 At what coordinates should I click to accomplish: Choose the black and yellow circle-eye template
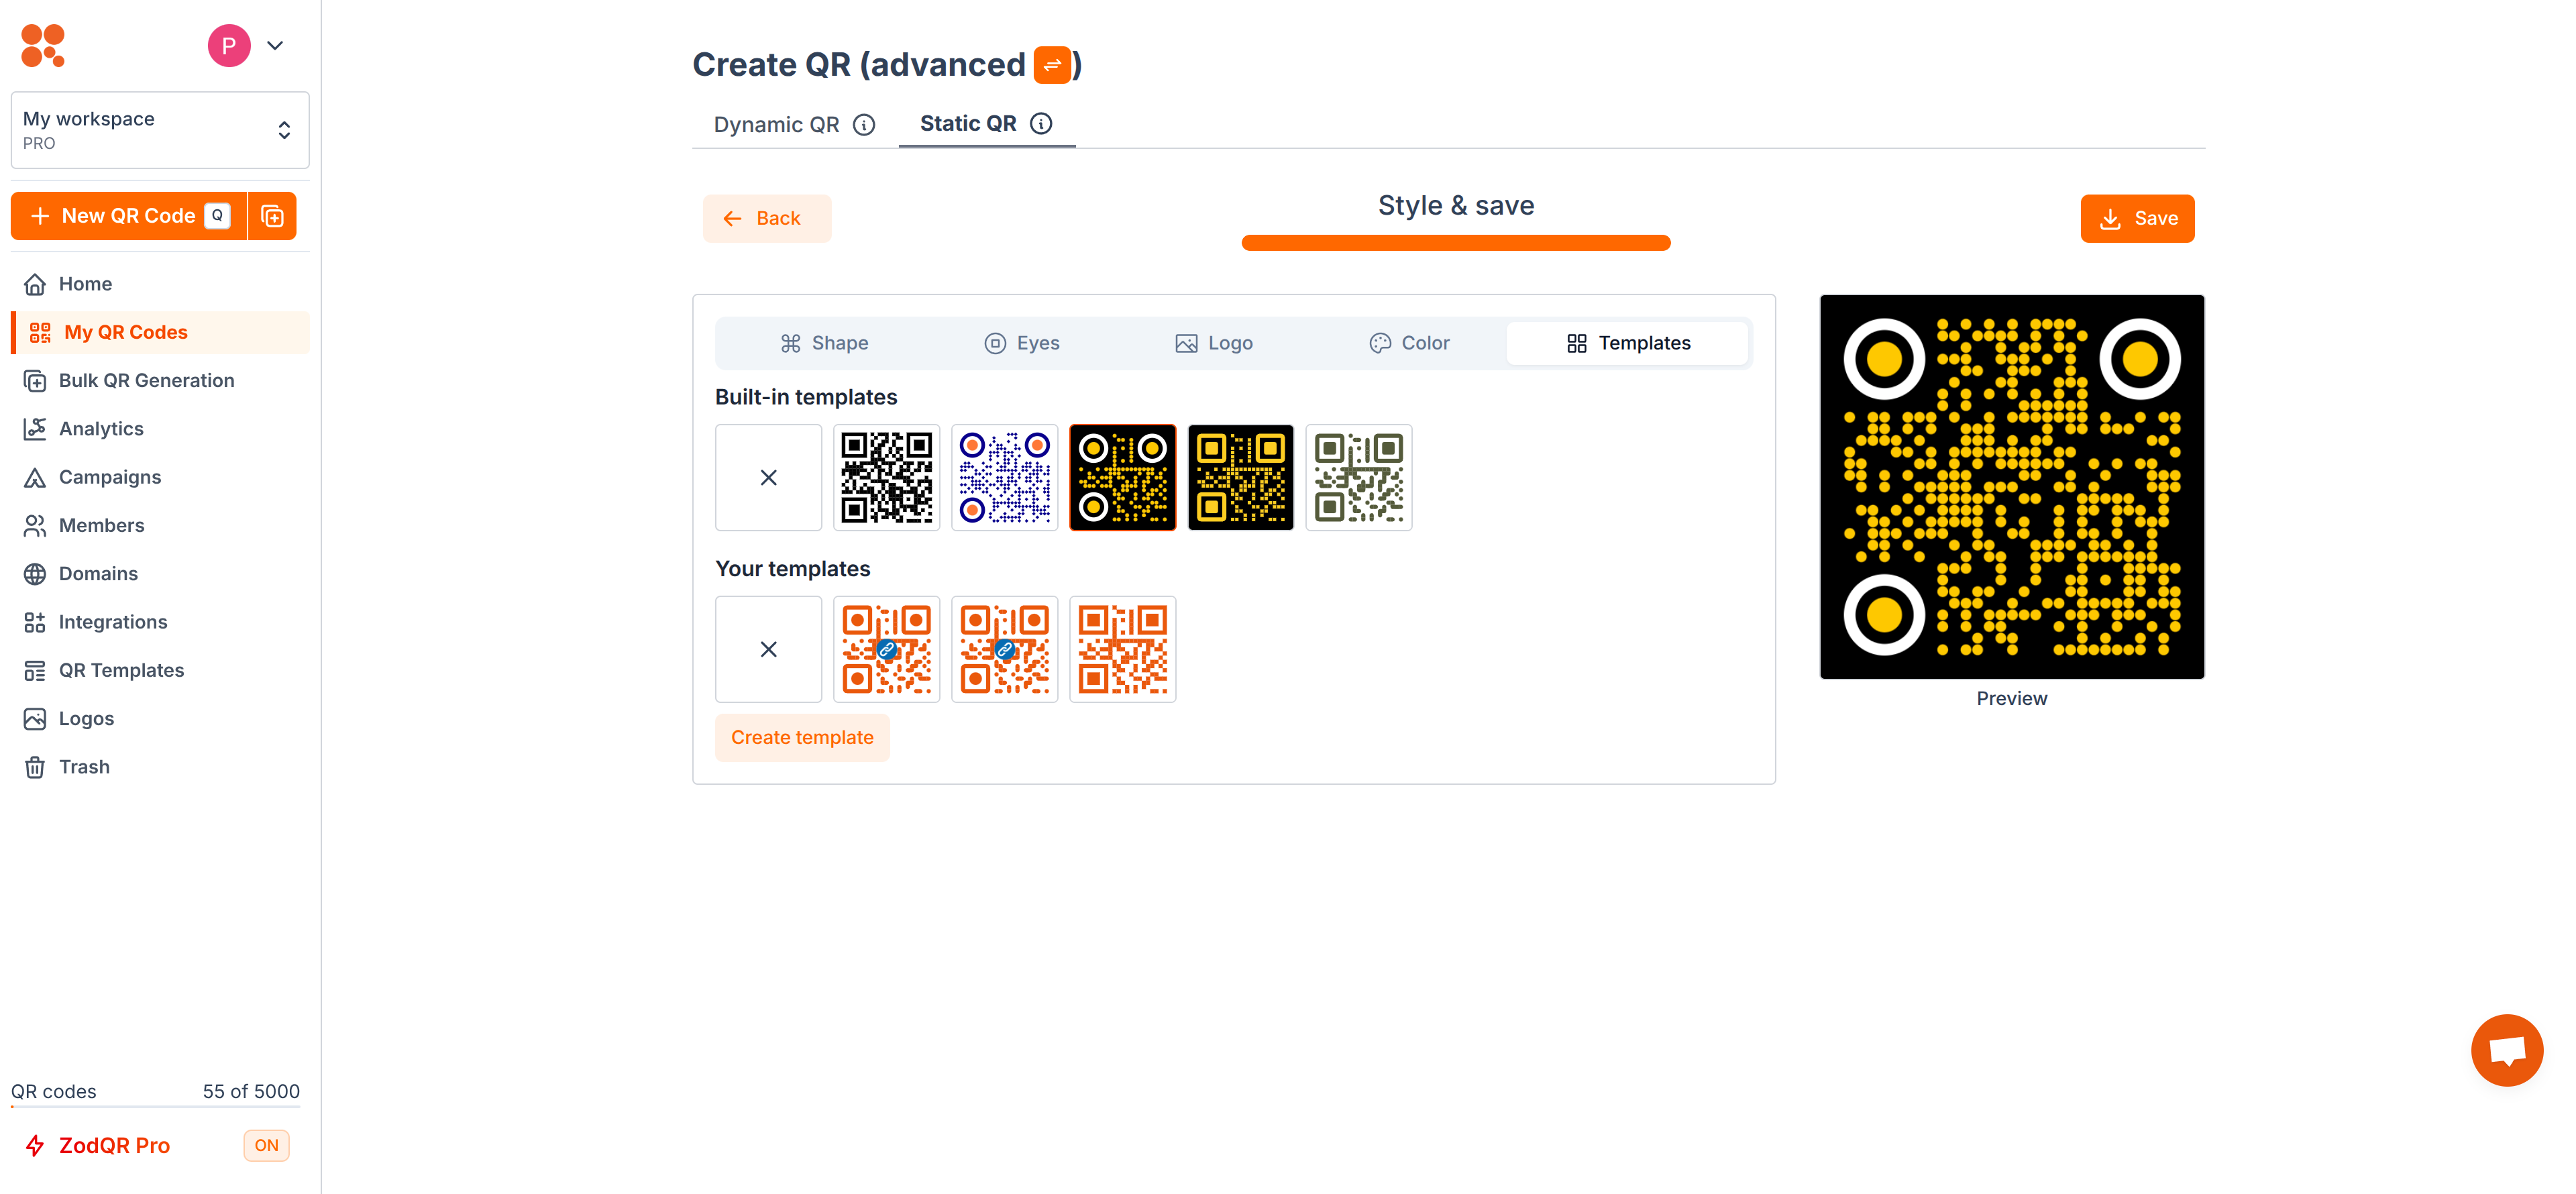pyautogui.click(x=1122, y=478)
